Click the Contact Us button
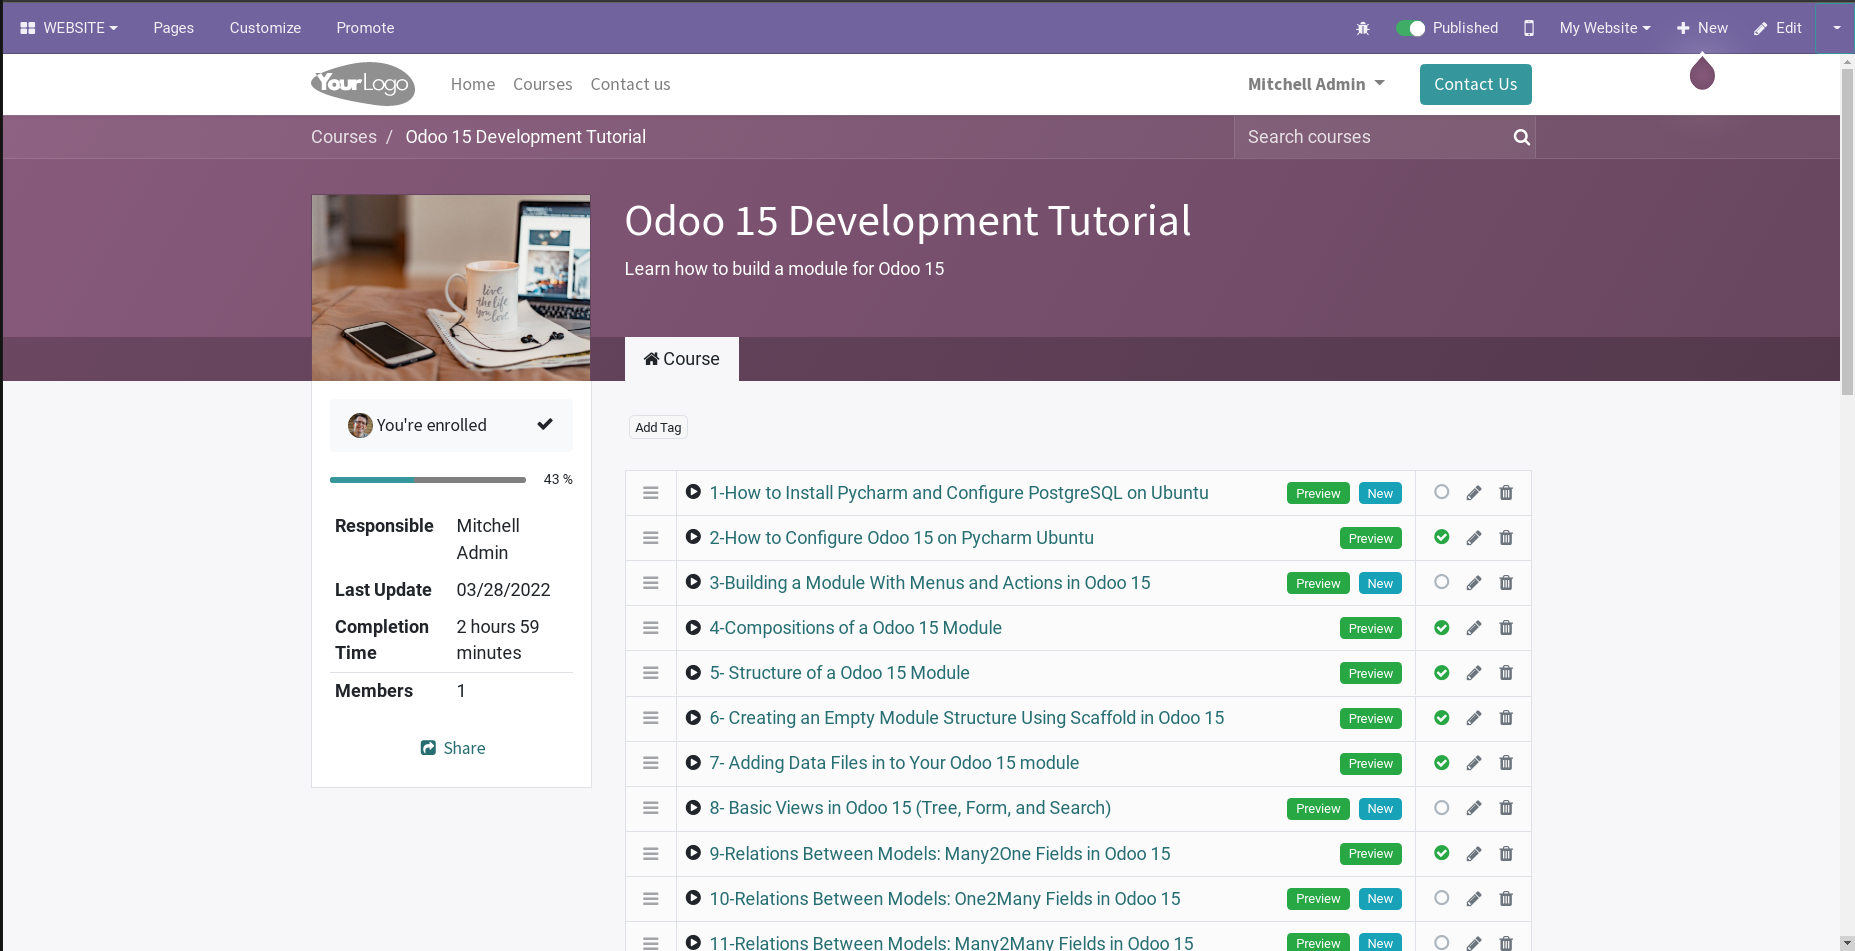Image resolution: width=1855 pixels, height=951 pixels. click(1476, 84)
